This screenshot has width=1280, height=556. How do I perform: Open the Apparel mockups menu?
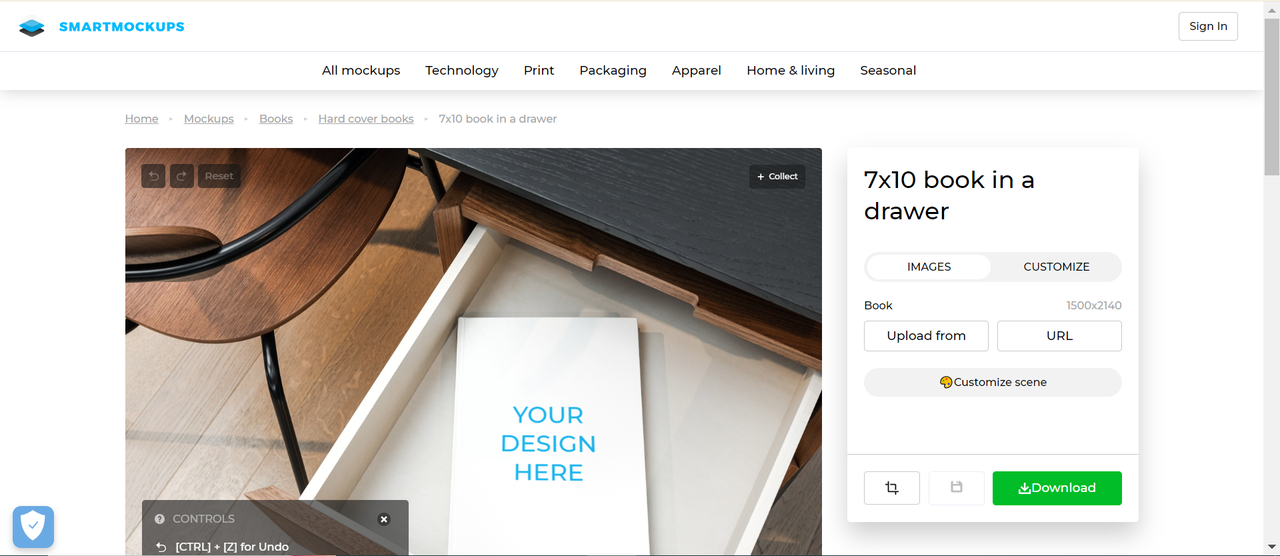pos(696,70)
